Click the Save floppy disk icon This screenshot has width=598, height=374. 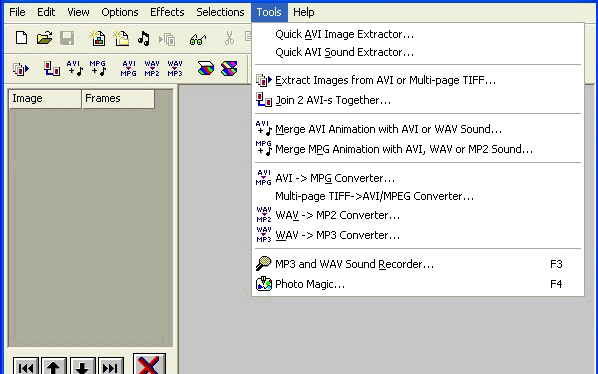click(x=67, y=38)
